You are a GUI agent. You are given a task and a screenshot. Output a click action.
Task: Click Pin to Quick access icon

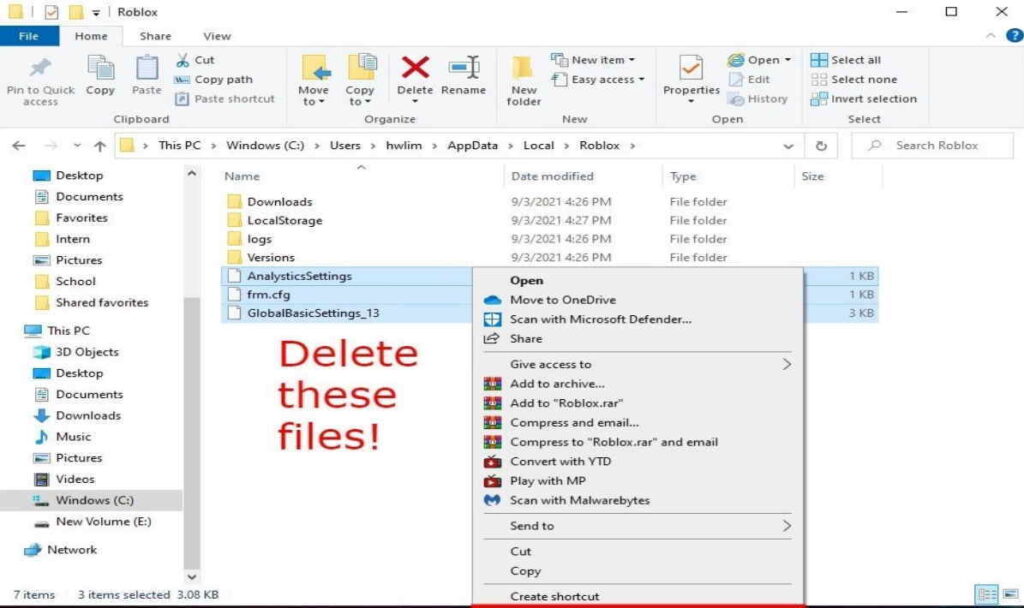click(40, 68)
